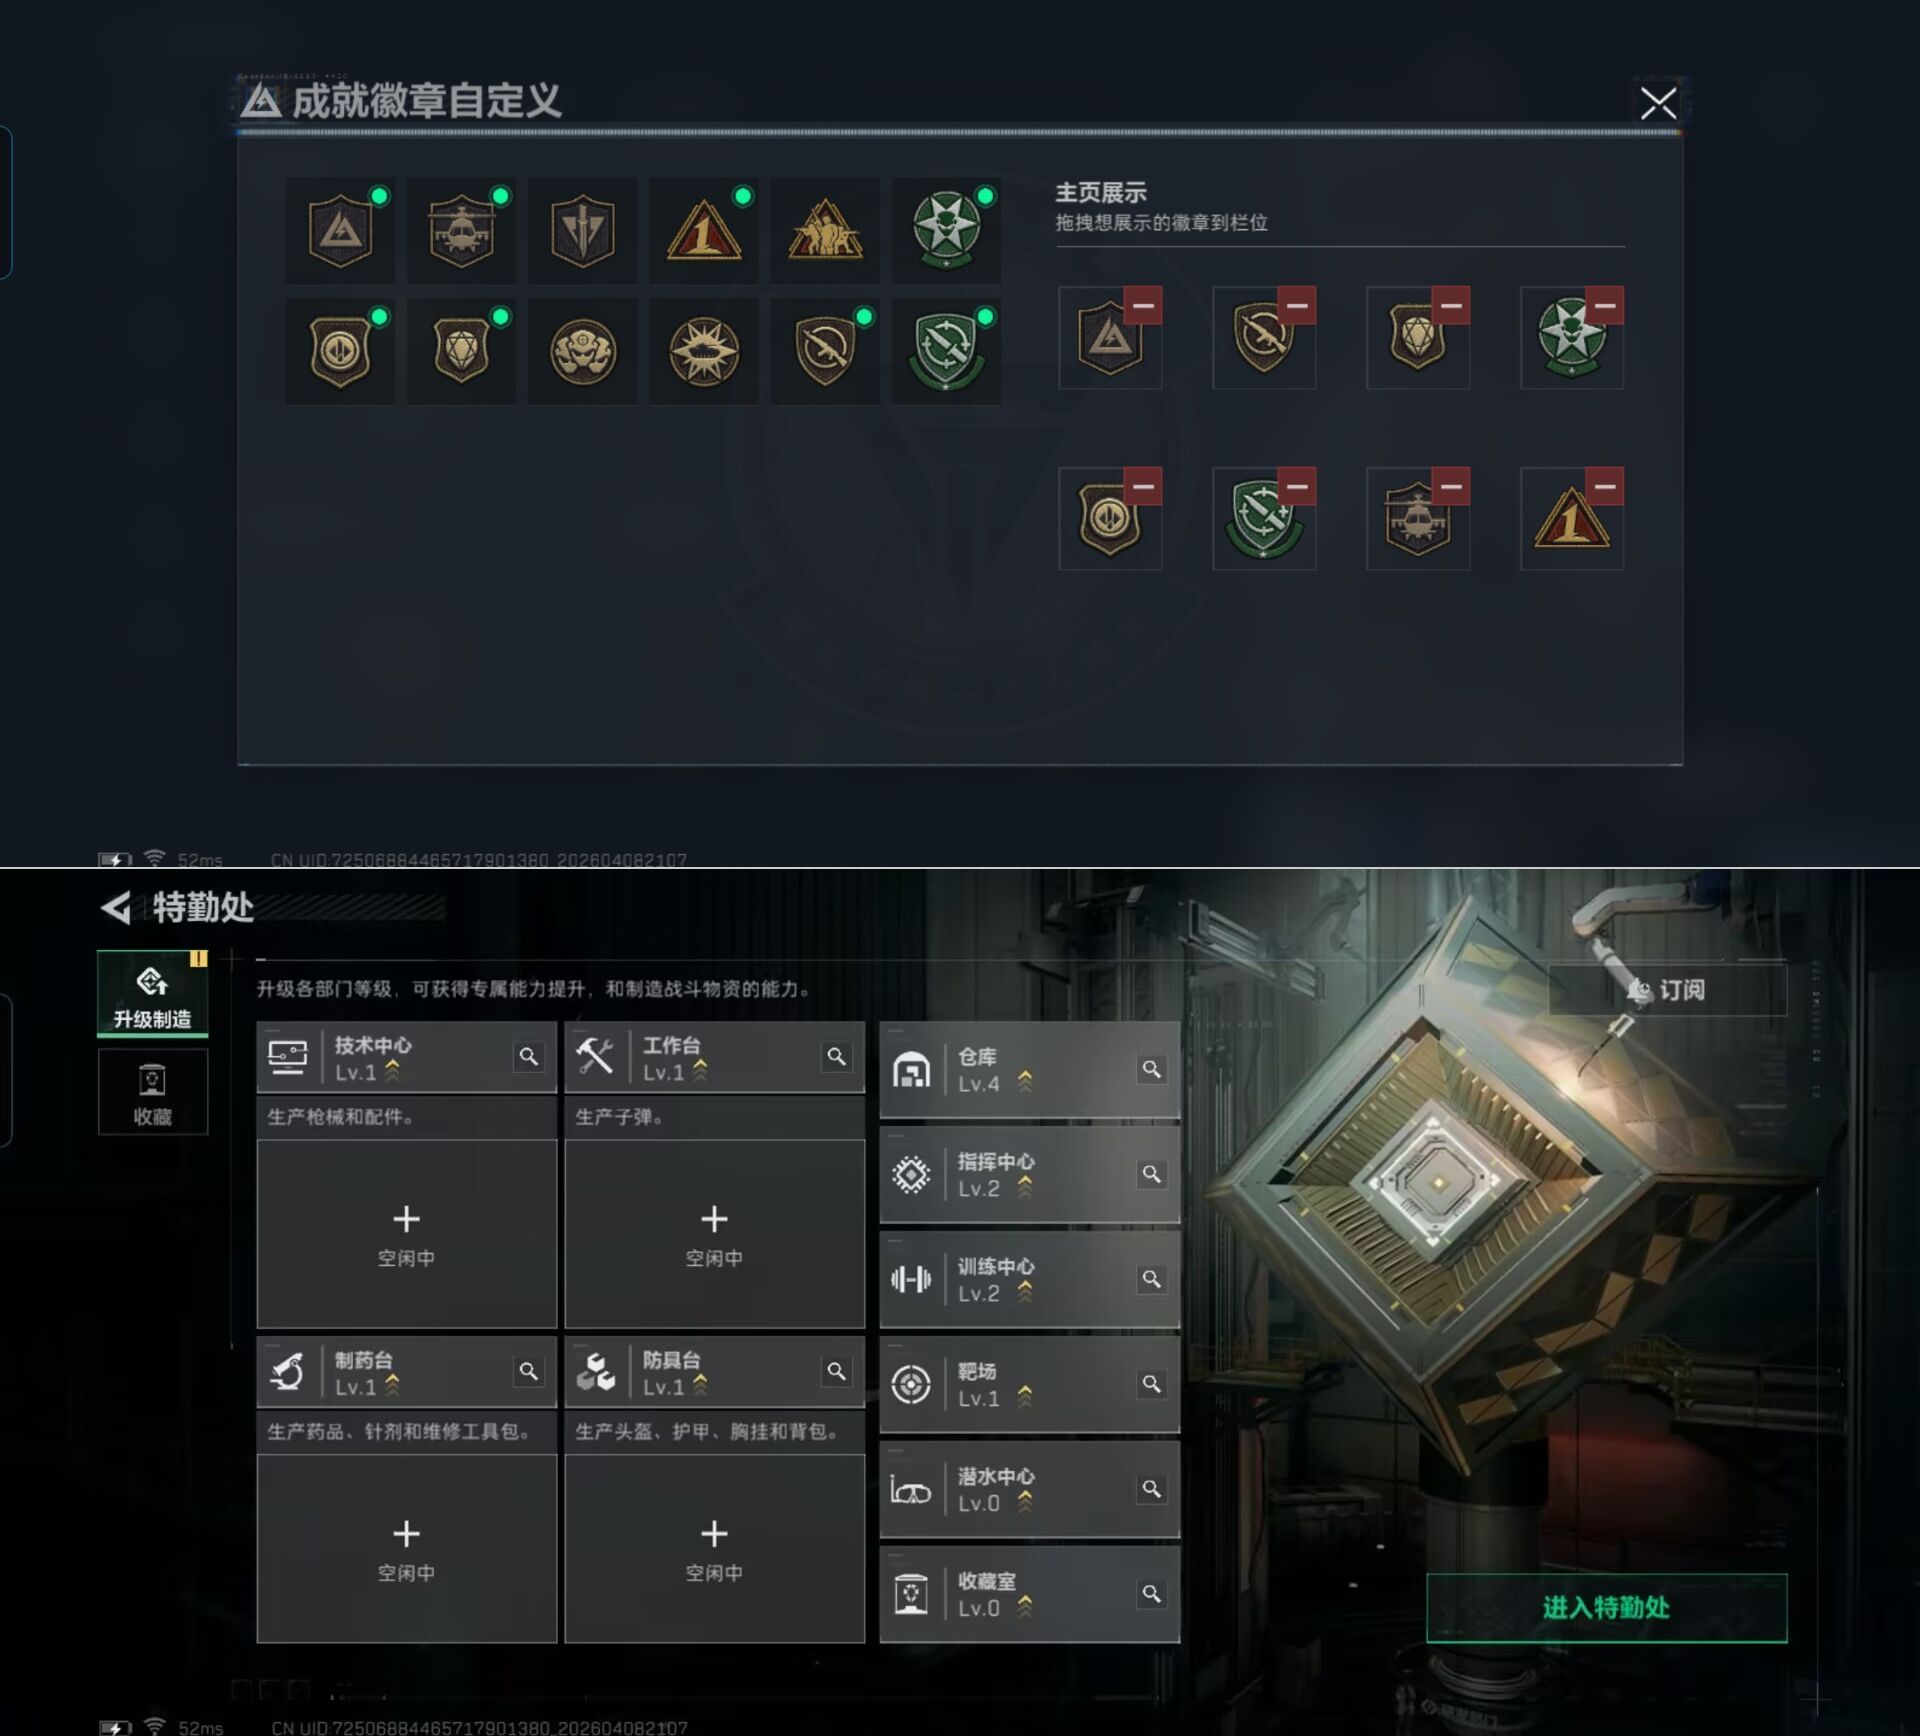1920x1736 pixels.
Task: Remove the helicopter badge from display slots
Action: coord(1450,486)
